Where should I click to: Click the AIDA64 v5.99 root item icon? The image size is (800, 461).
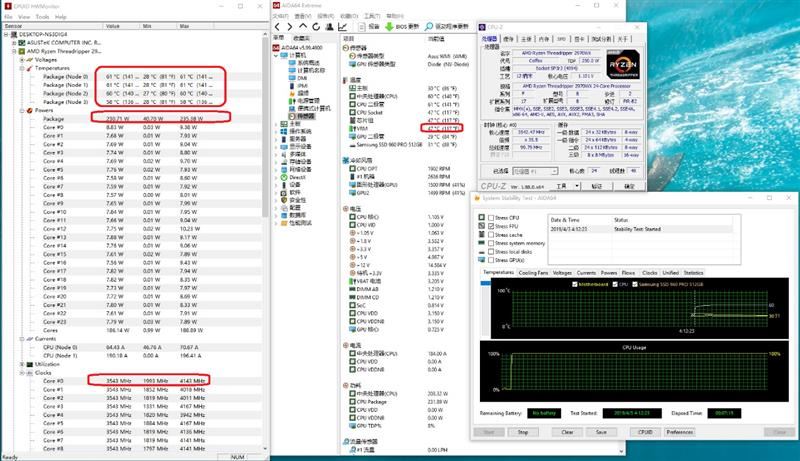277,47
